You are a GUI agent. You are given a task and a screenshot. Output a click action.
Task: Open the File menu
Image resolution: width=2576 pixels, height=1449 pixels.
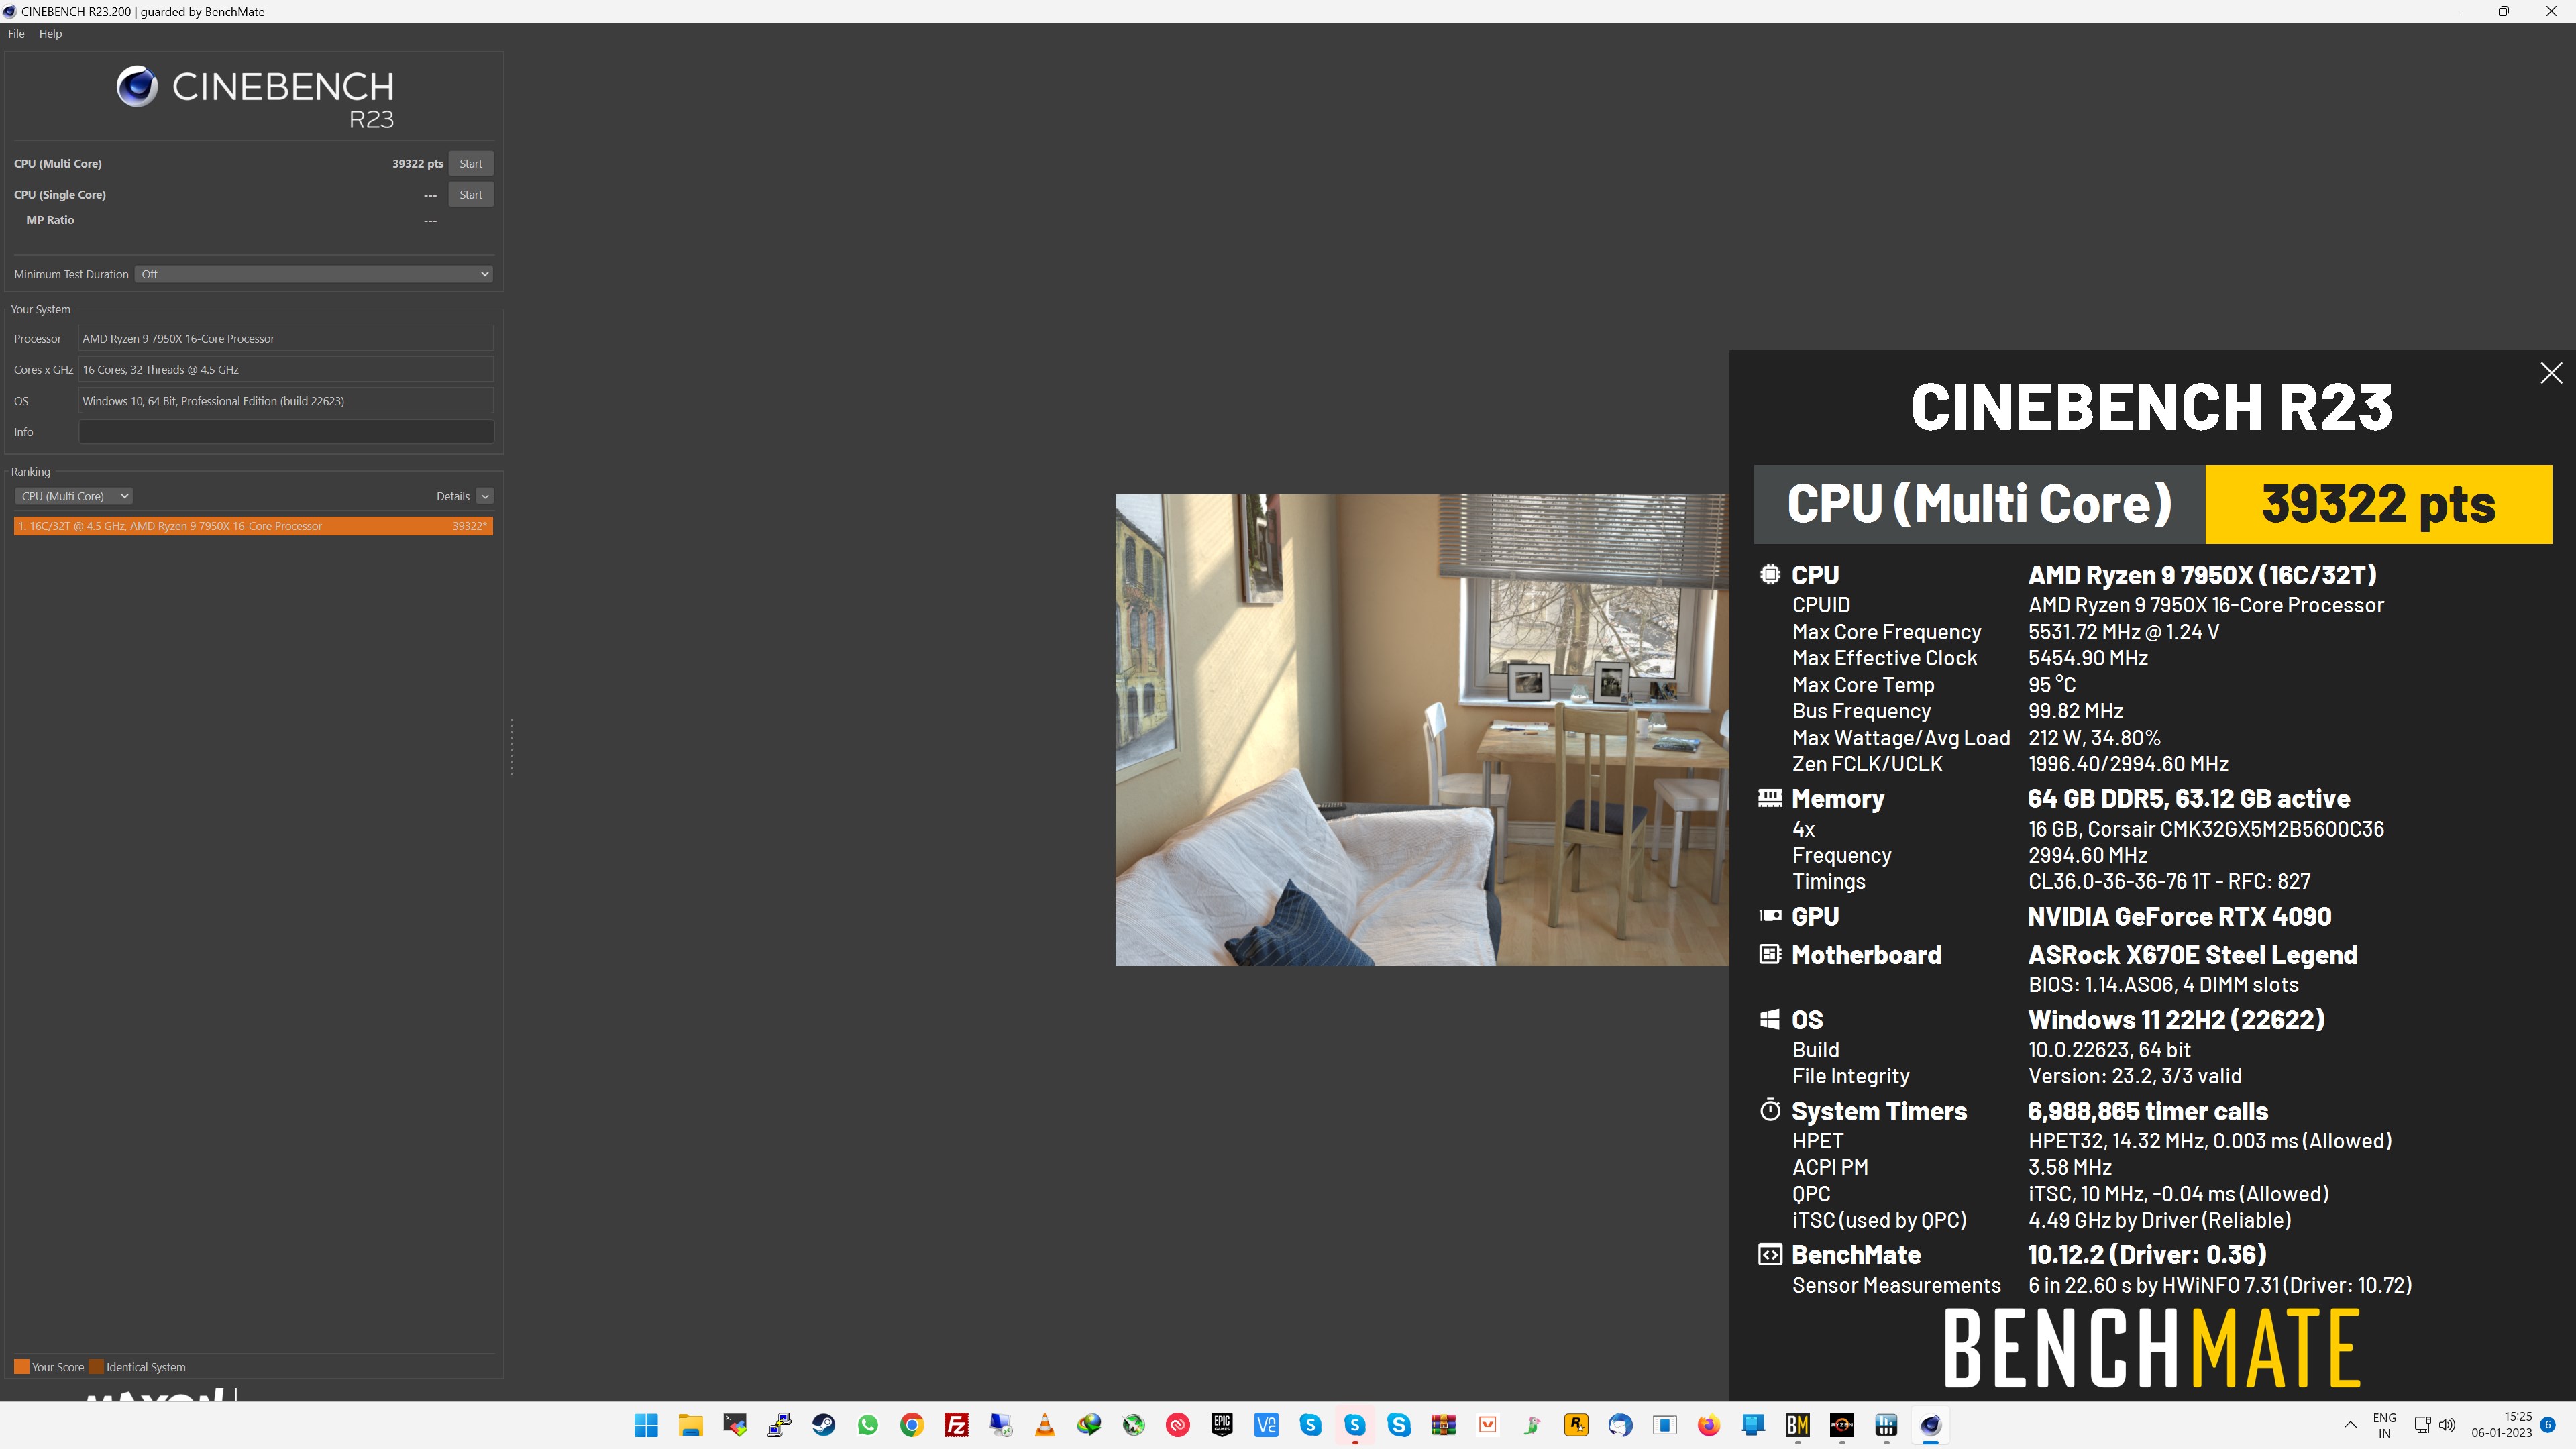pos(16,33)
